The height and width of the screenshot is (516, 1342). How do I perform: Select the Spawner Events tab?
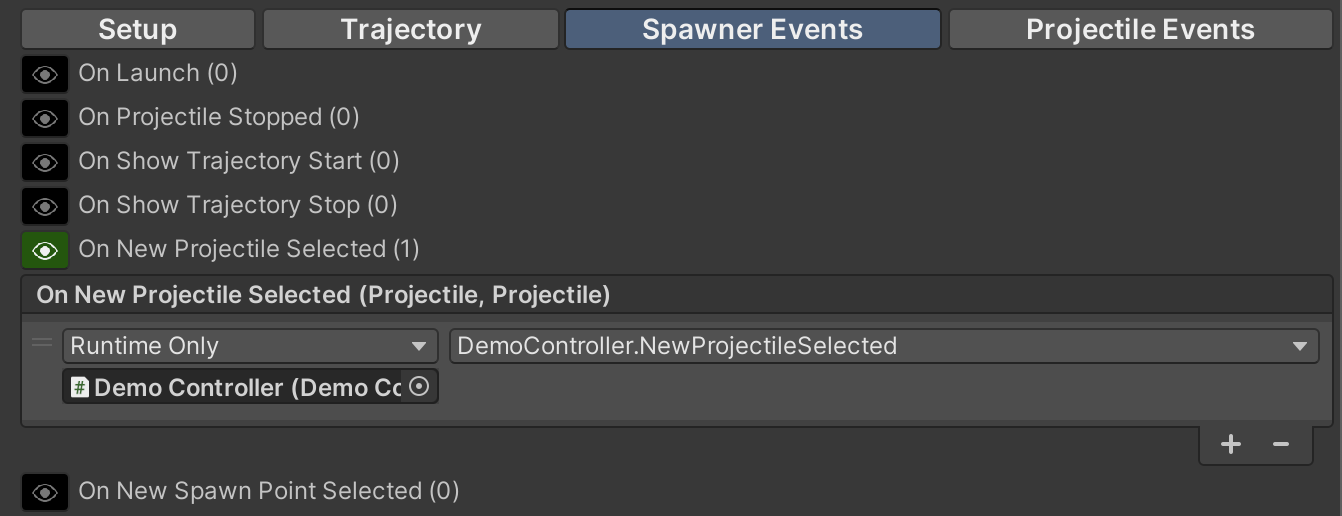[752, 29]
